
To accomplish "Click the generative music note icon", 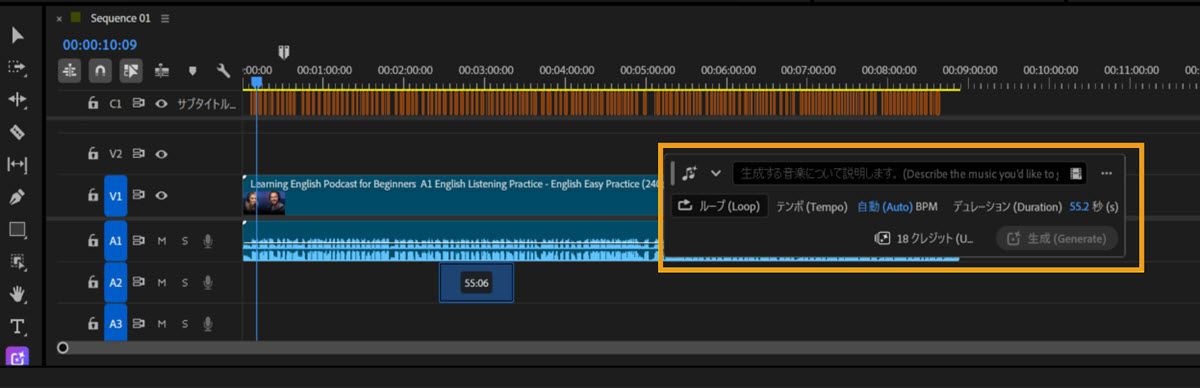I will pyautogui.click(x=690, y=173).
